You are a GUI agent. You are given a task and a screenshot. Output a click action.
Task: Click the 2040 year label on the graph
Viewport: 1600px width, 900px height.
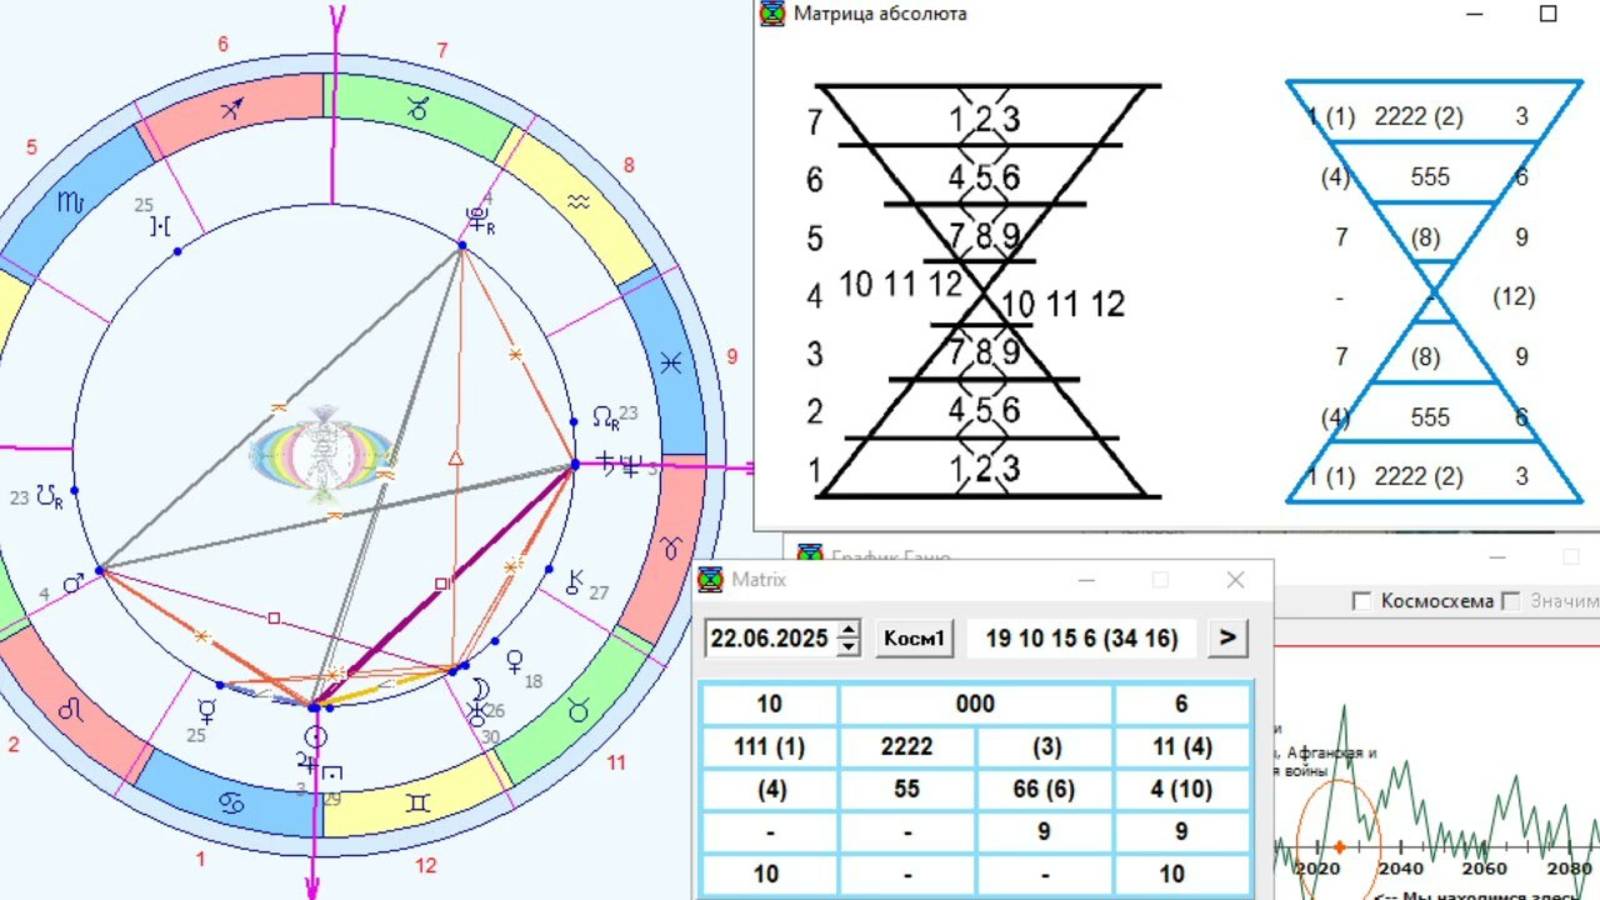1401,869
